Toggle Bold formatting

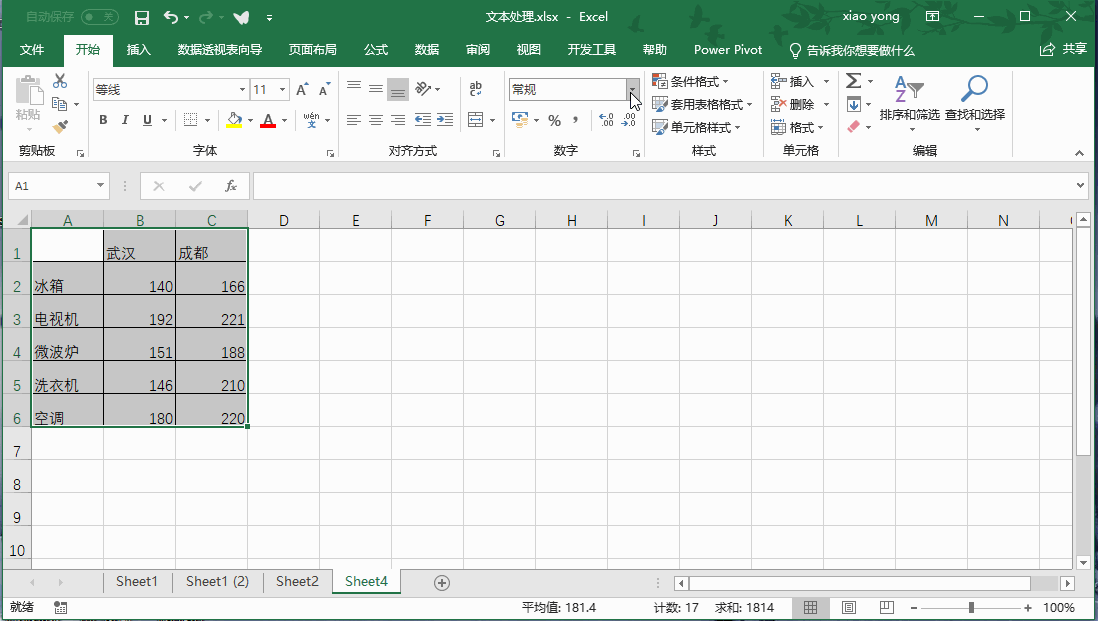[103, 120]
